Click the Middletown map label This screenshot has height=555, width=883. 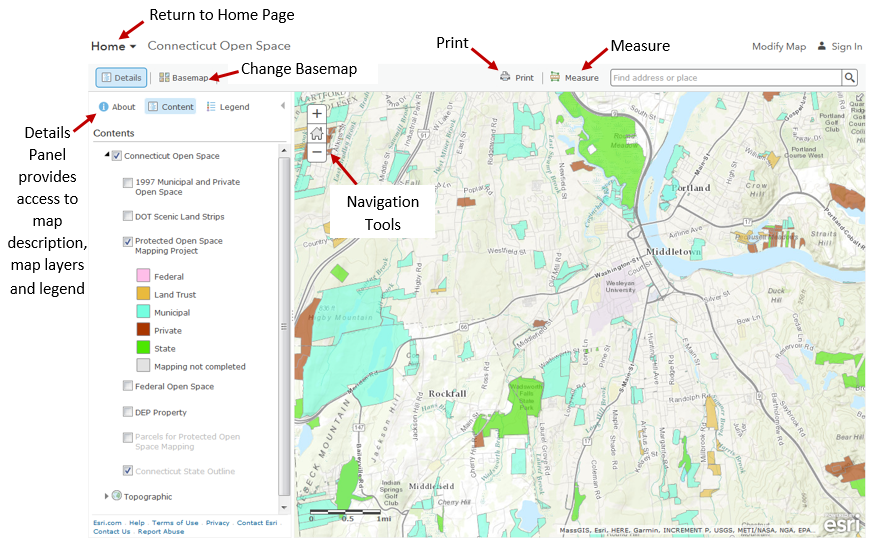[x=674, y=252]
